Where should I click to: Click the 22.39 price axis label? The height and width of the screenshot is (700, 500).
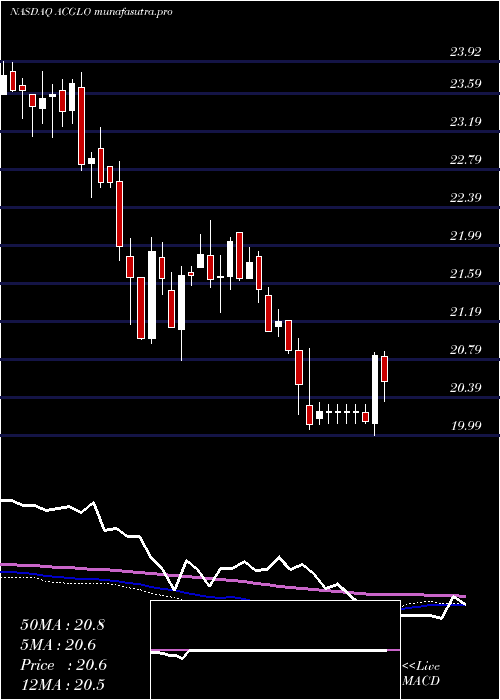466,197
